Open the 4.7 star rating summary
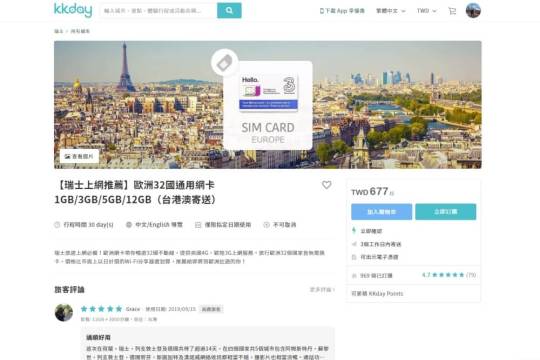The height and width of the screenshot is (360, 540). tap(449, 275)
